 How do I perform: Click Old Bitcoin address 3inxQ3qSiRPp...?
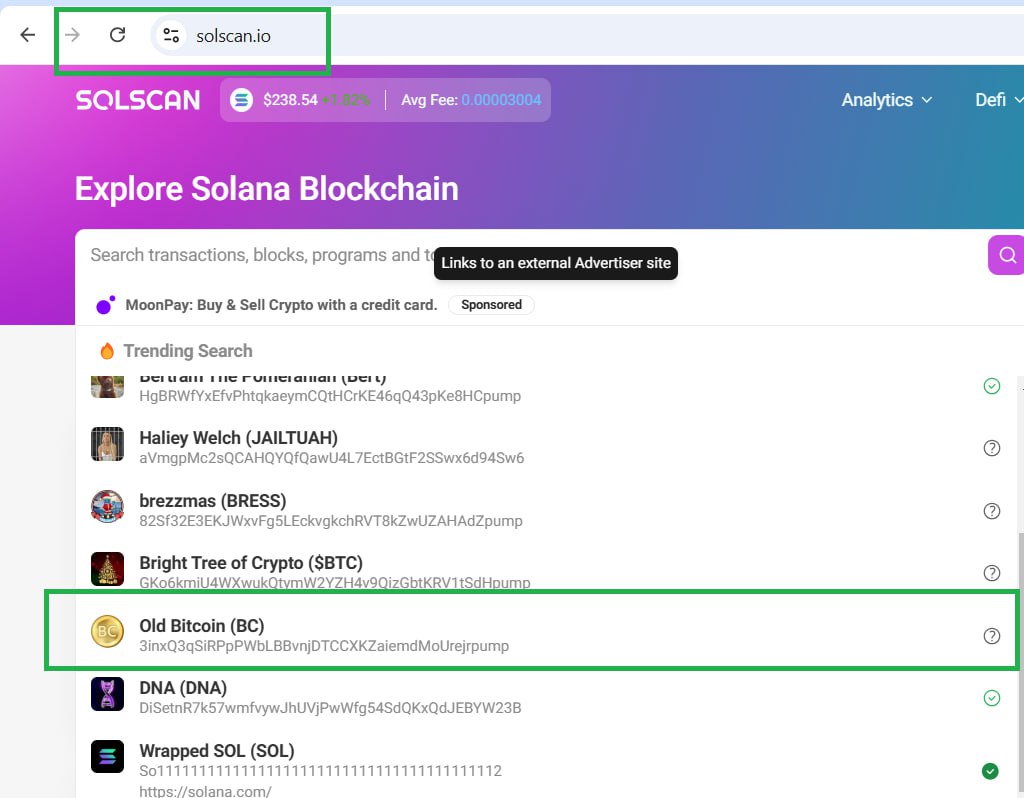[324, 646]
